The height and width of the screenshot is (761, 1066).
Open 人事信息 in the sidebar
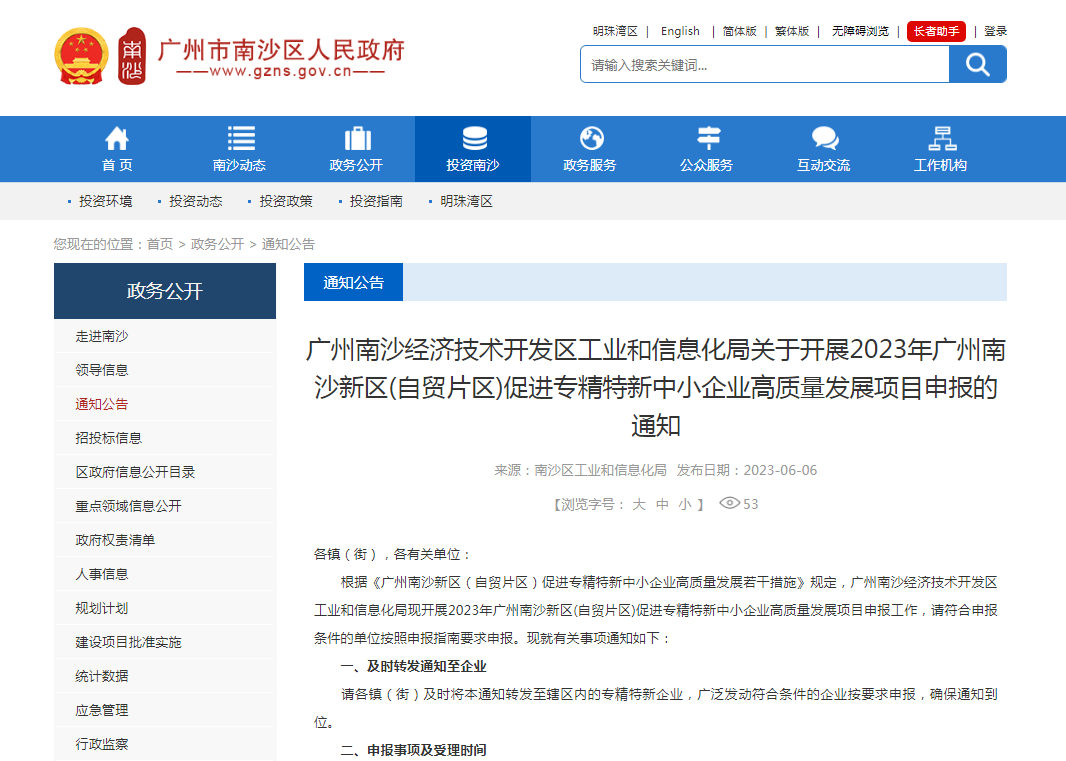tap(102, 574)
